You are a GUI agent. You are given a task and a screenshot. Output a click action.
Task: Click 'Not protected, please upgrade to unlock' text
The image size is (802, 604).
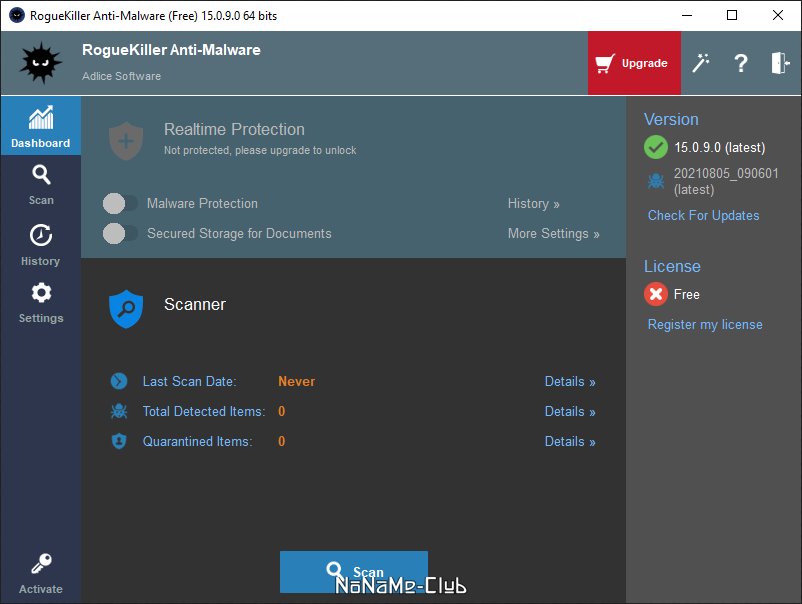pos(260,150)
